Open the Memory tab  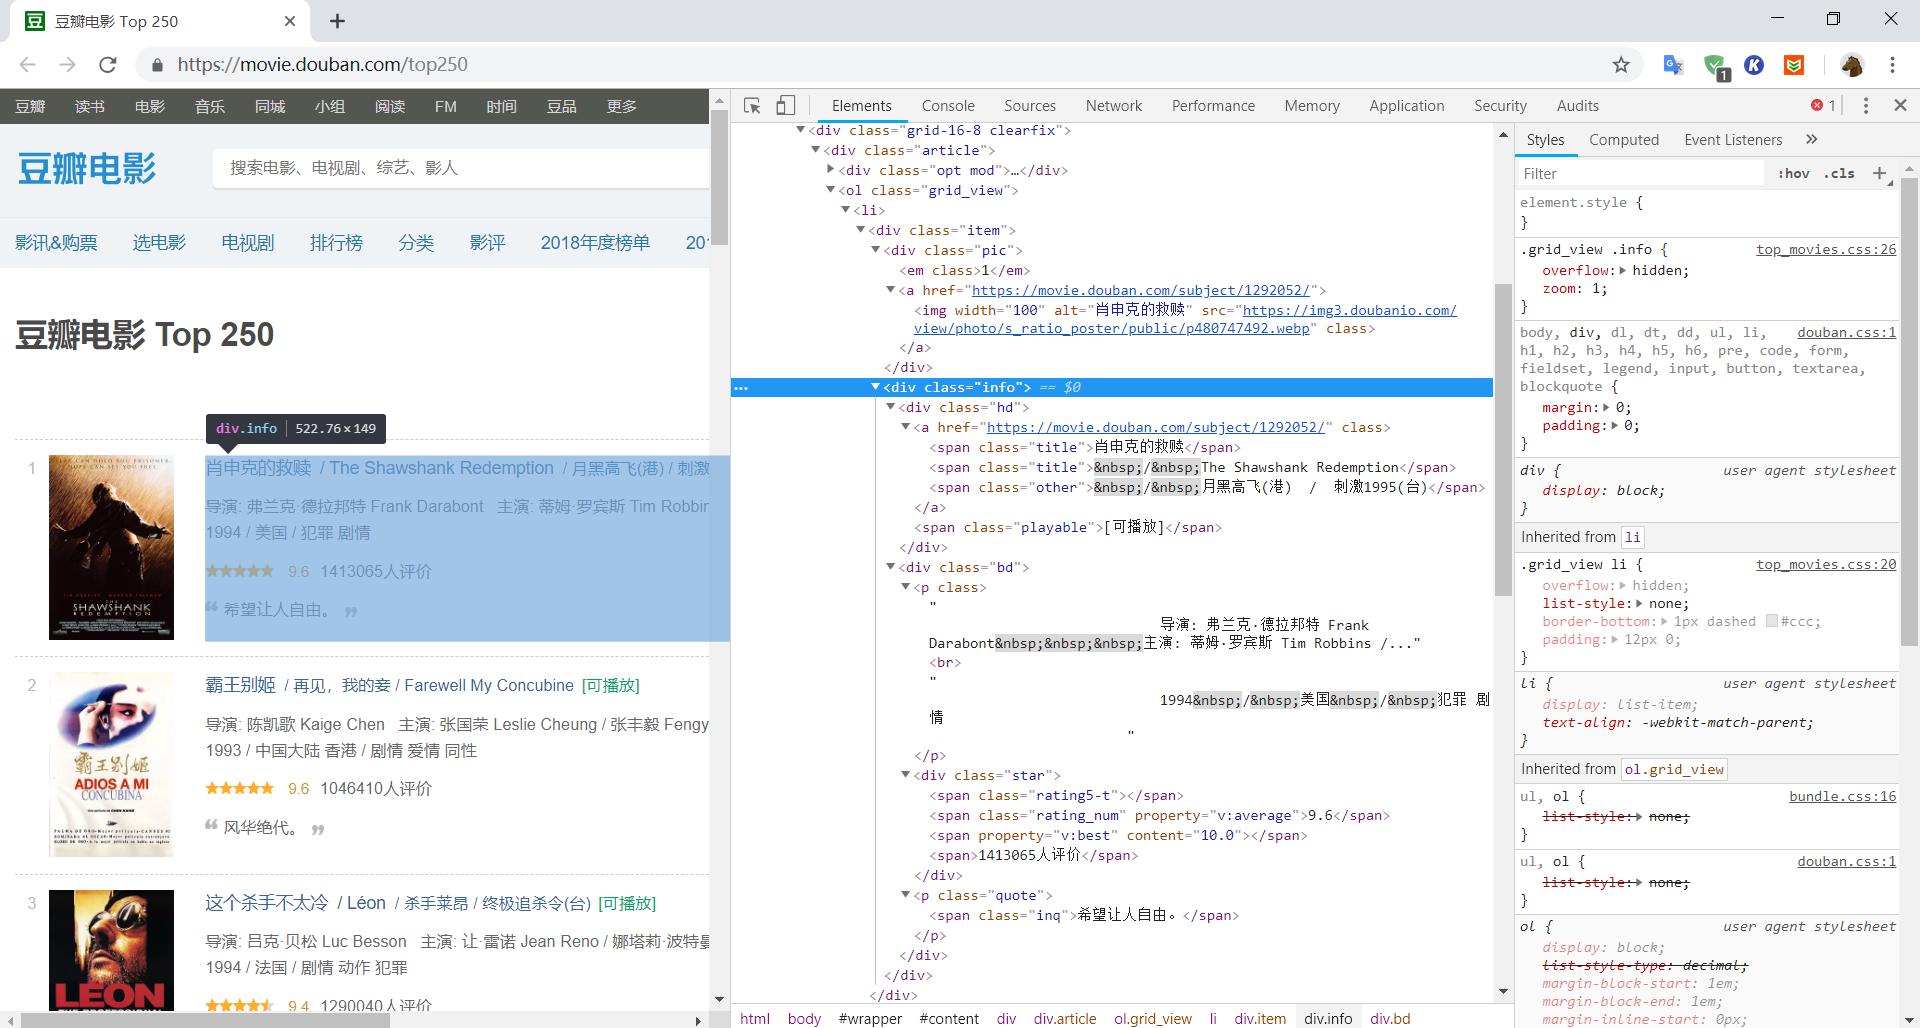click(x=1312, y=106)
